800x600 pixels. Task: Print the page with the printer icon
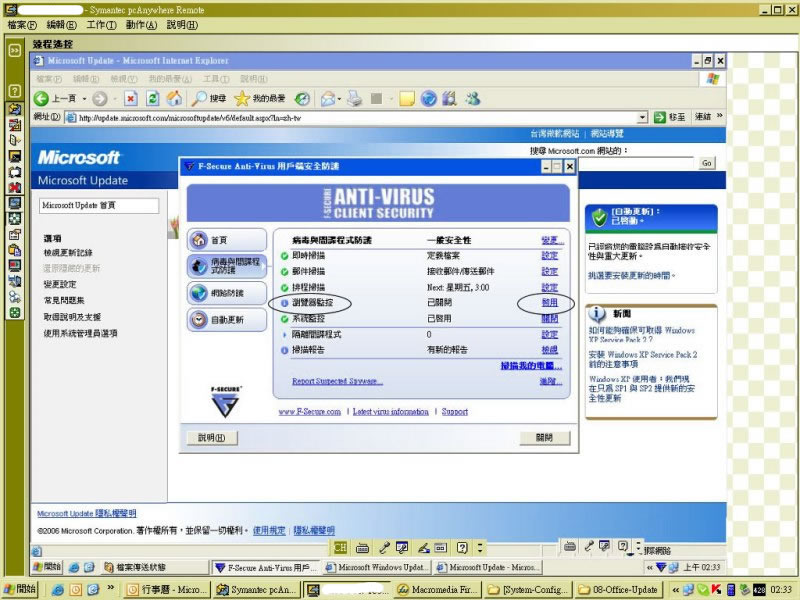tap(355, 98)
